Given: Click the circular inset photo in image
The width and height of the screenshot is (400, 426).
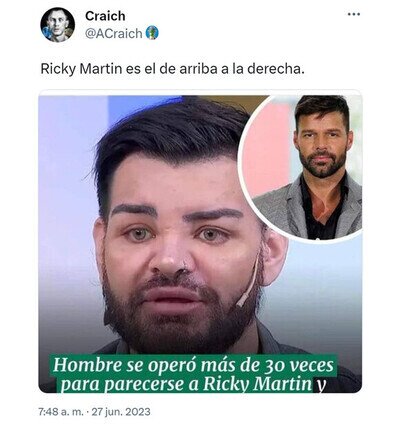Looking at the screenshot, I should point(302,167).
